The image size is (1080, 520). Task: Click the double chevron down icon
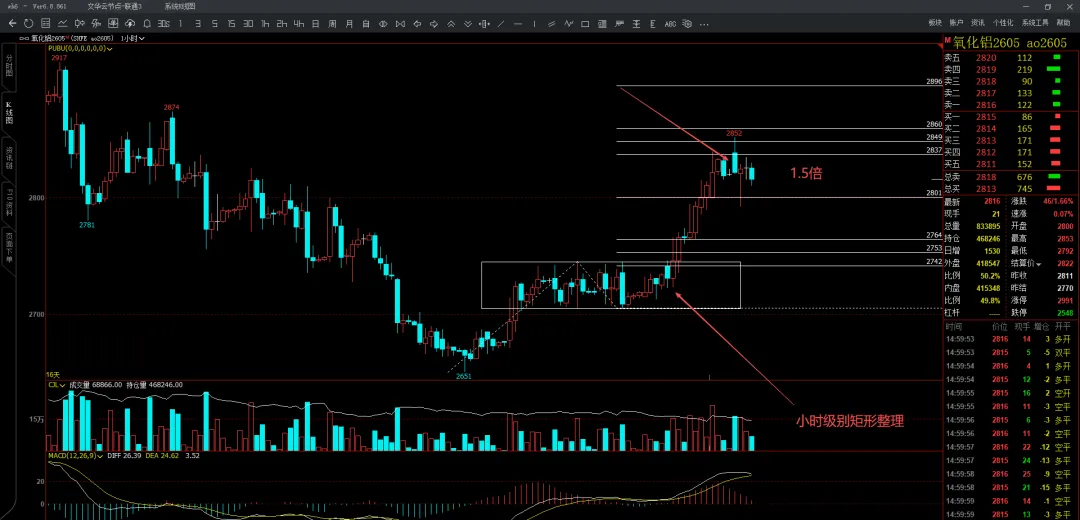tap(468, 23)
